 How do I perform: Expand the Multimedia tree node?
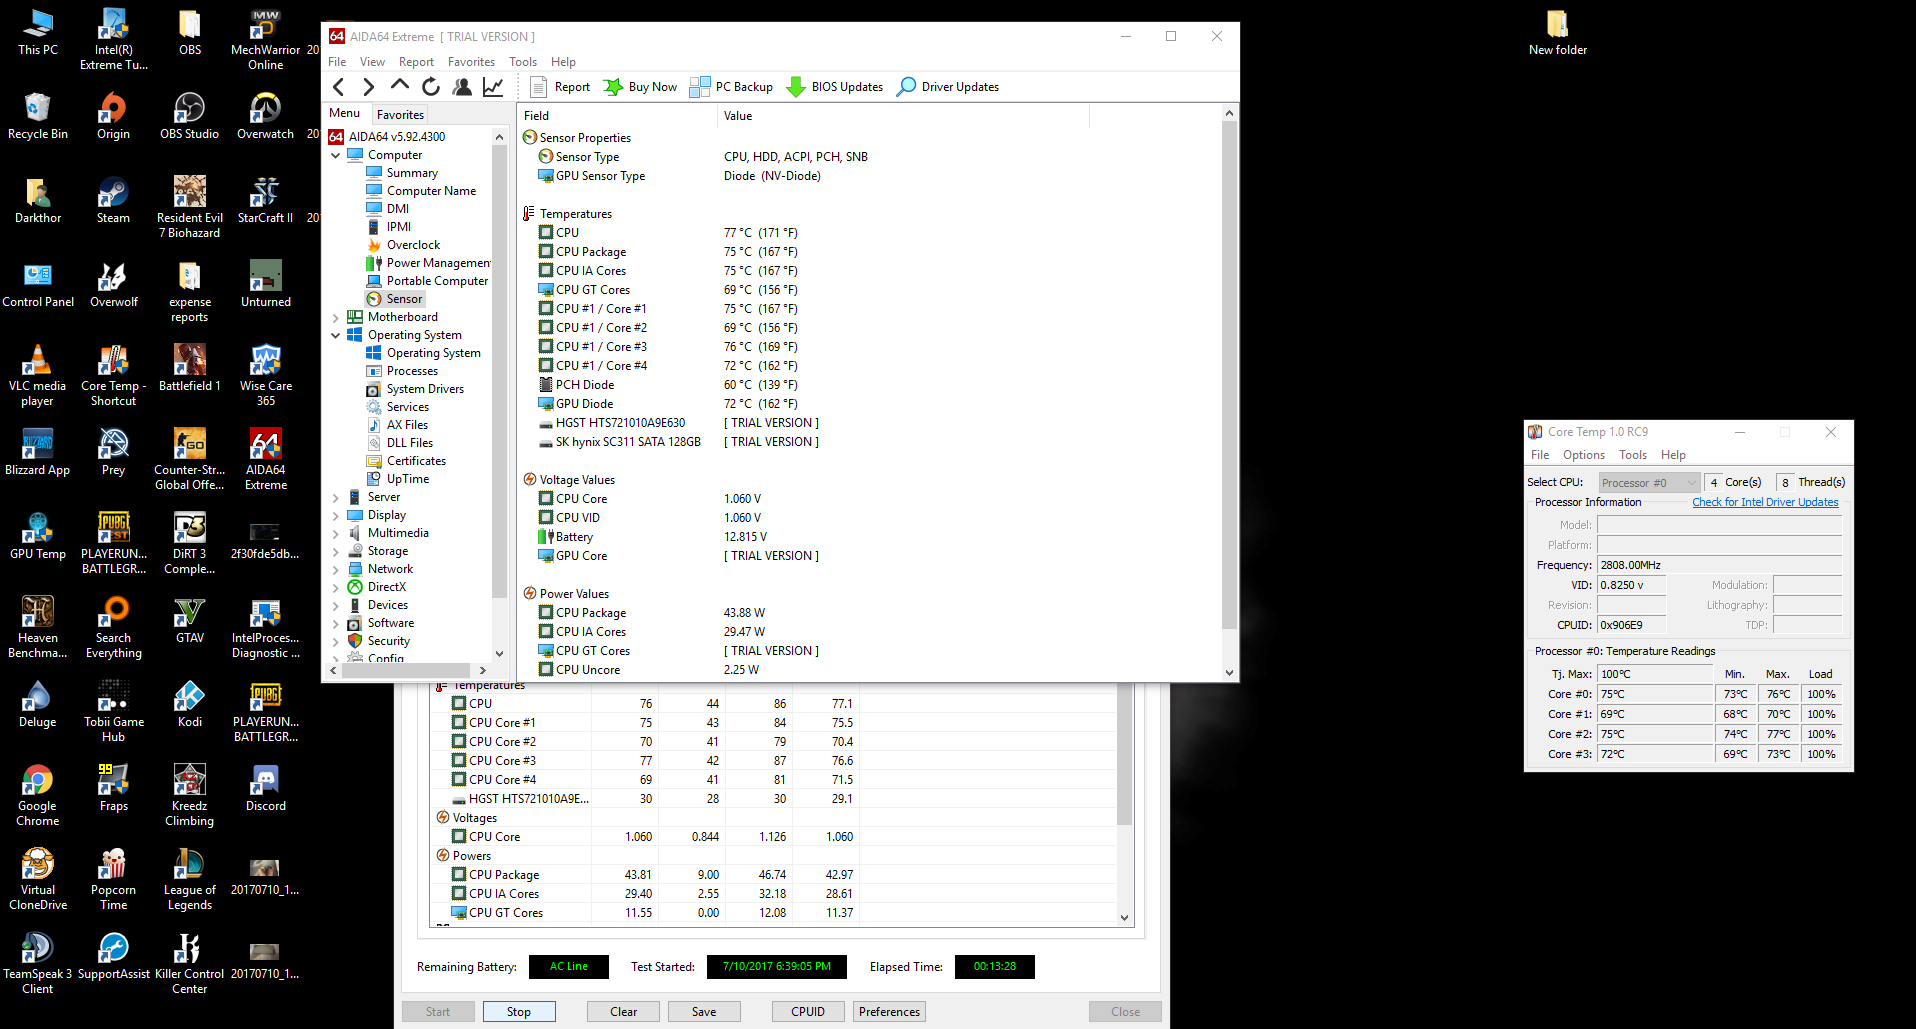coord(336,533)
